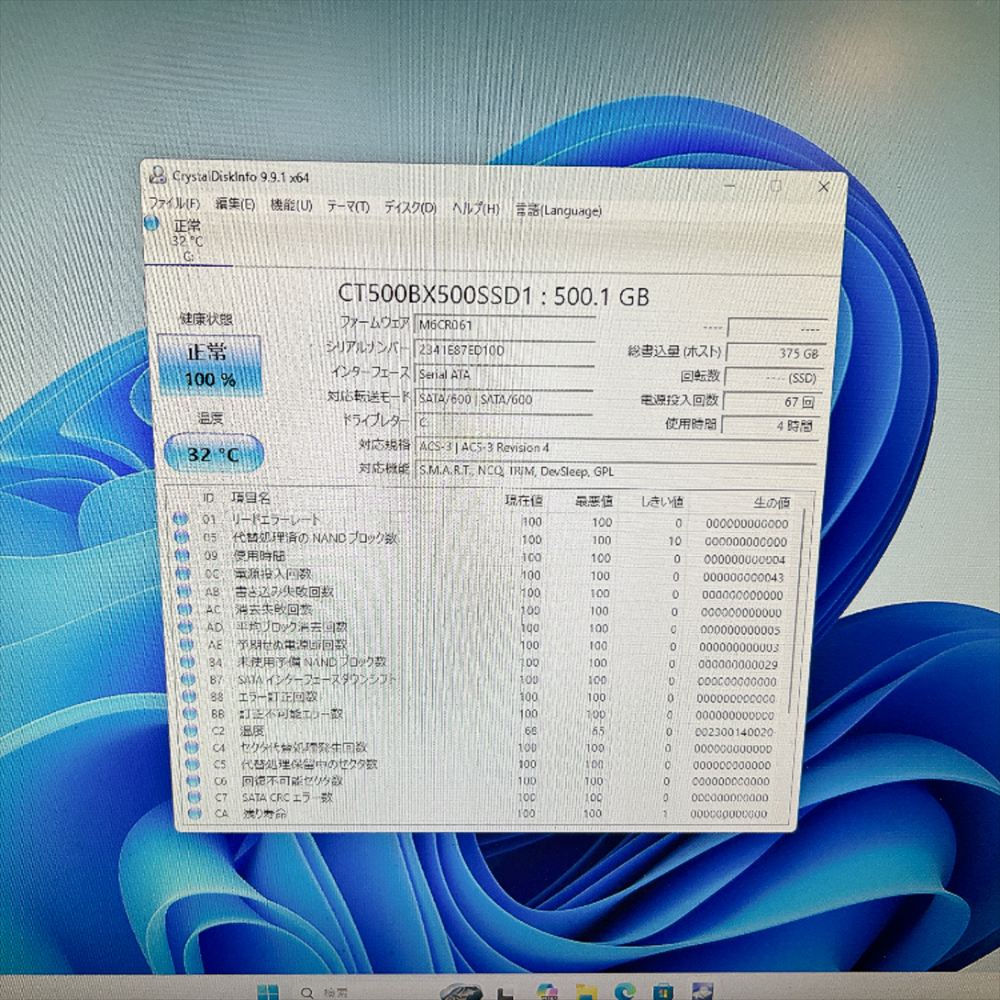Launch Microsoft Edge from the taskbar
Viewport: 1000px width, 1000px height.
tap(626, 992)
